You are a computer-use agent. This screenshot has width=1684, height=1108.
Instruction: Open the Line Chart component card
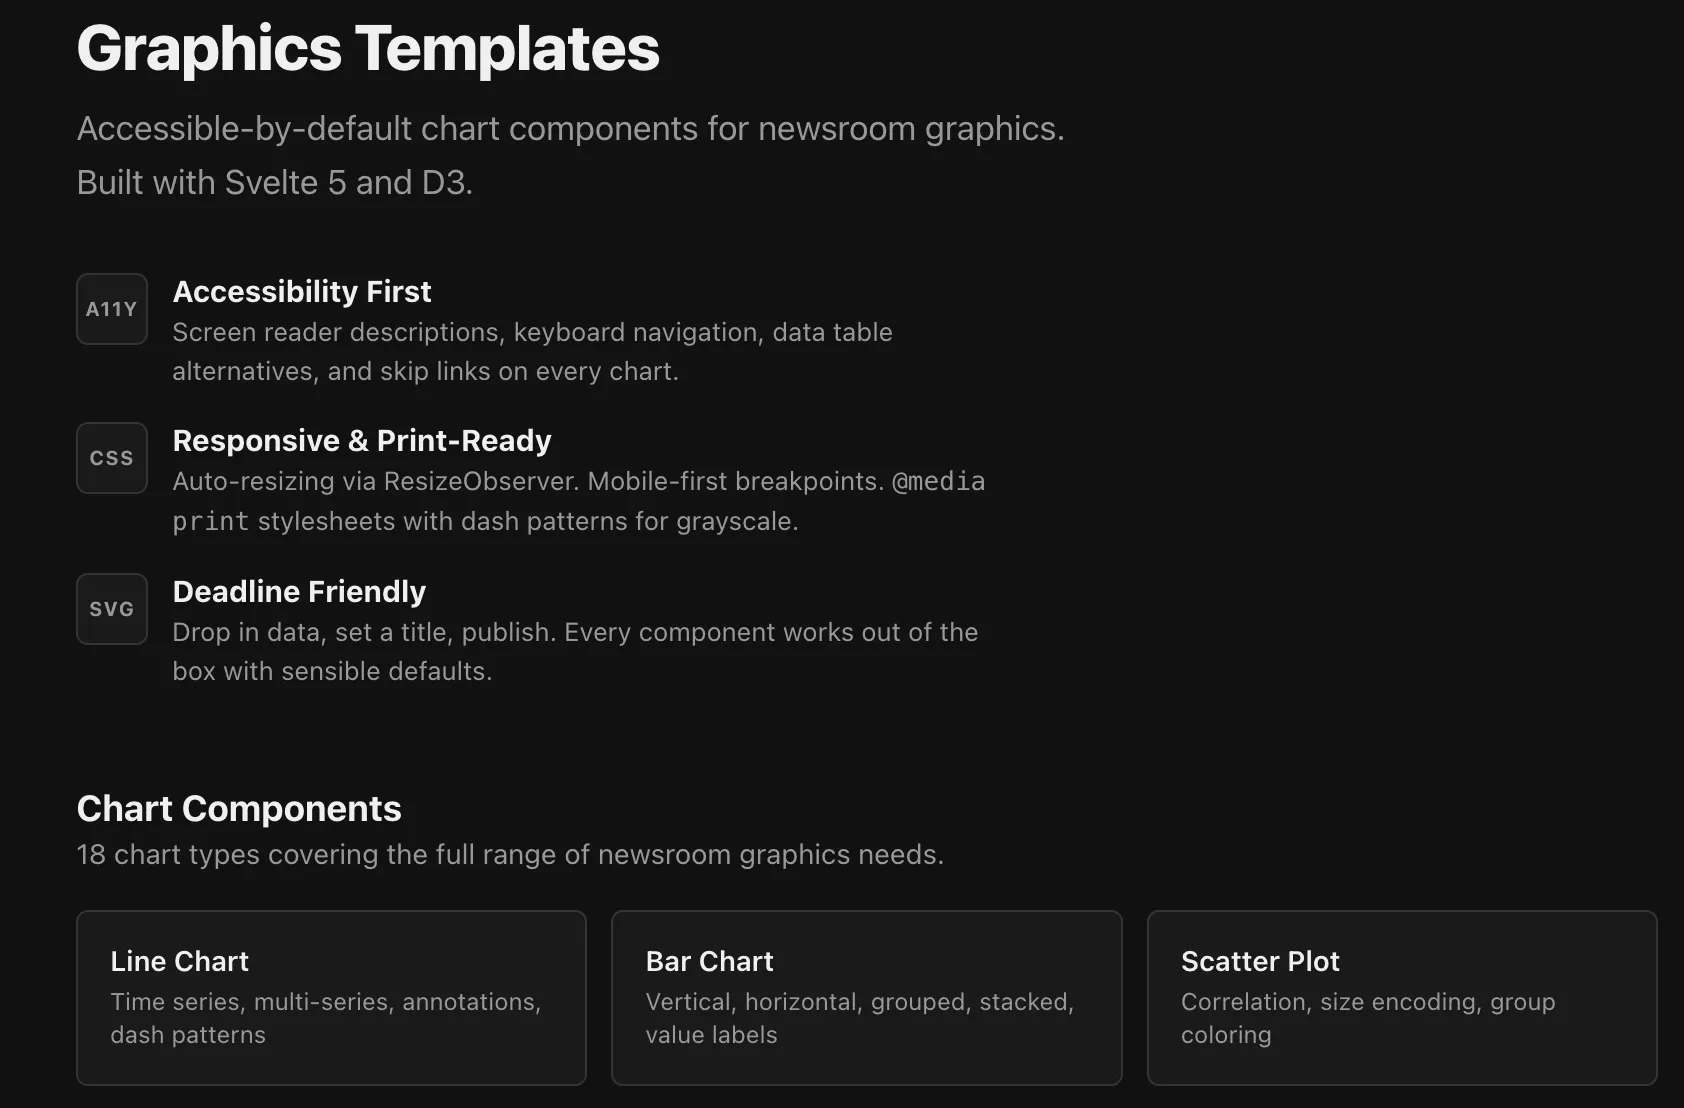[x=331, y=997]
